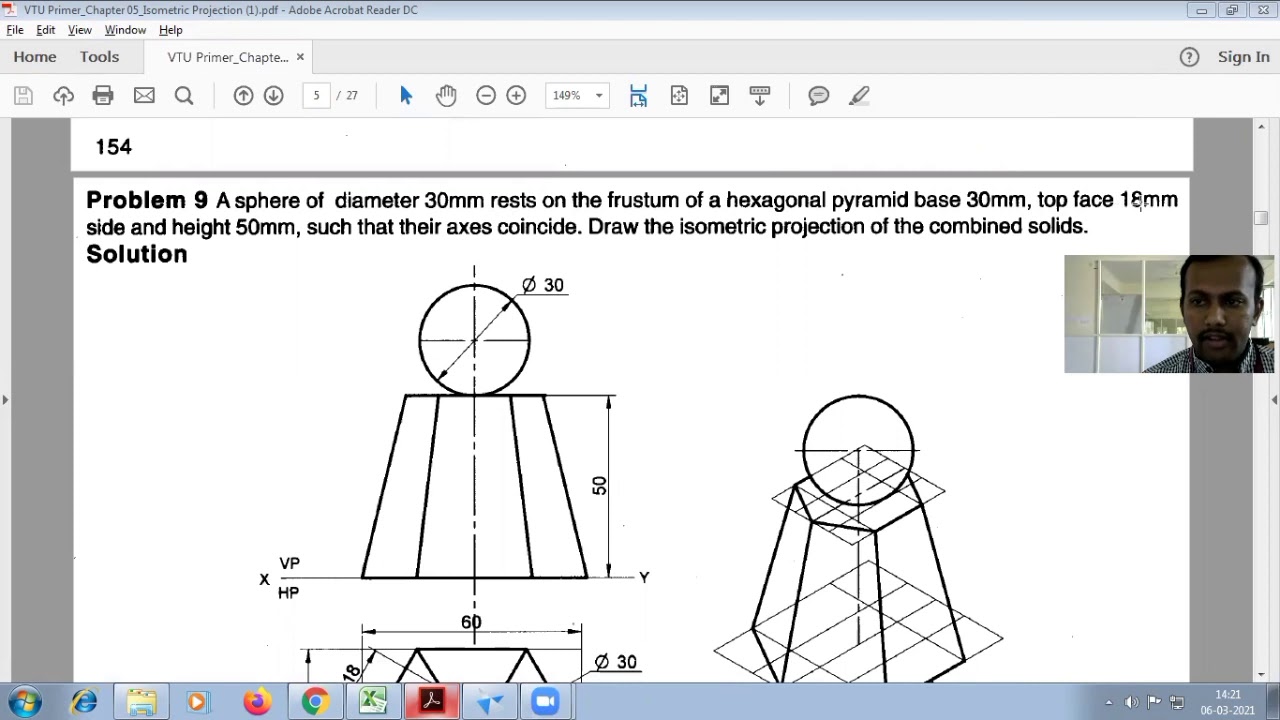Click the upload to cloud icon
This screenshot has height=720, width=1280.
click(63, 95)
